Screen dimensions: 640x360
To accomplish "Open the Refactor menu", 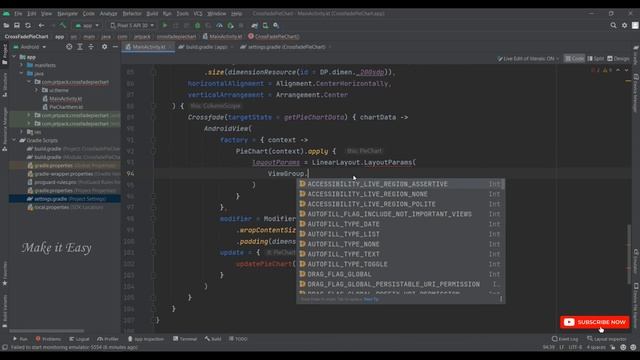I will coord(132,13).
